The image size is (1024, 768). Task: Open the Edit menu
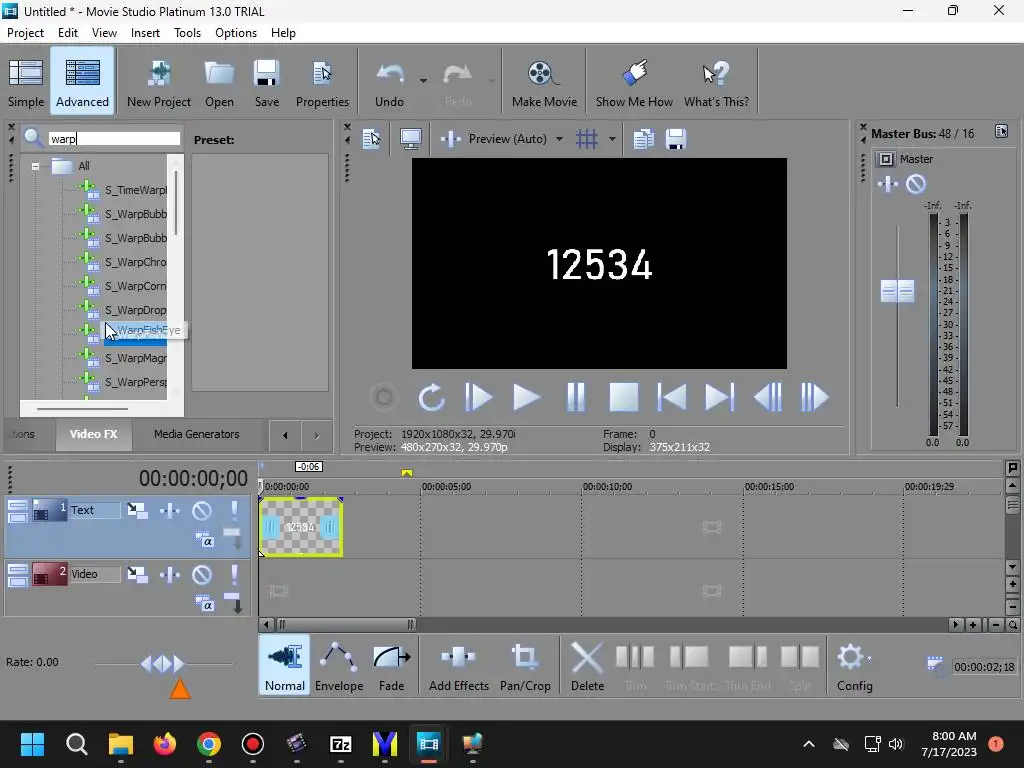point(68,33)
